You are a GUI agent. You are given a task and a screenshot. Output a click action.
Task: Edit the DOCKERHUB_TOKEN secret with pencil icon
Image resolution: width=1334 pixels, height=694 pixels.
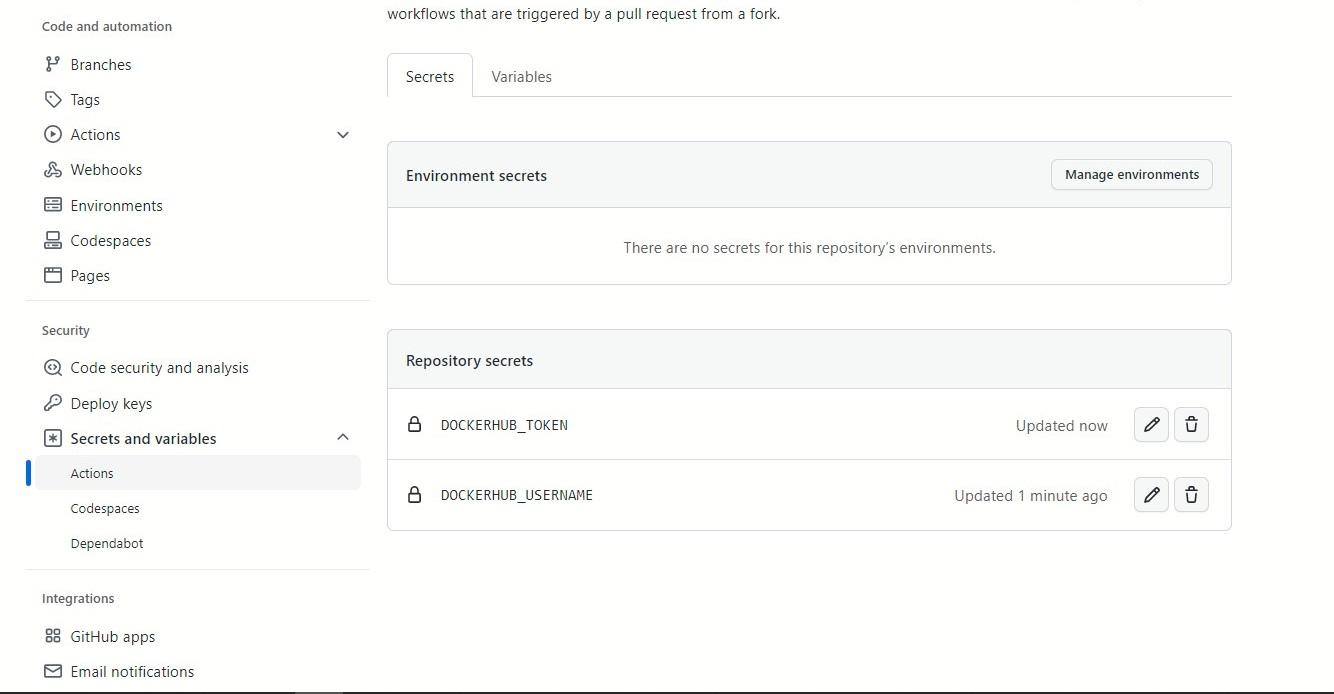pos(1151,425)
